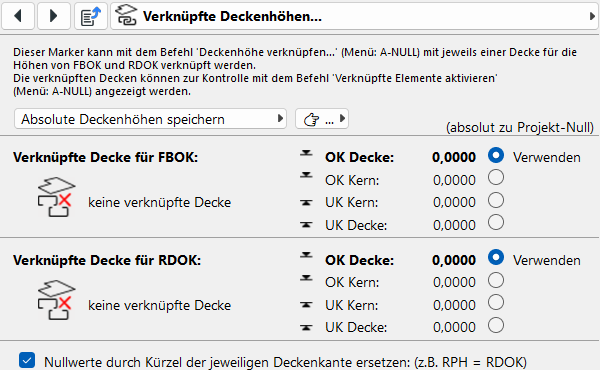Expand the page selector arrow at right edge
Image resolution: width=600 pixels, height=370 pixels.
[592, 16]
